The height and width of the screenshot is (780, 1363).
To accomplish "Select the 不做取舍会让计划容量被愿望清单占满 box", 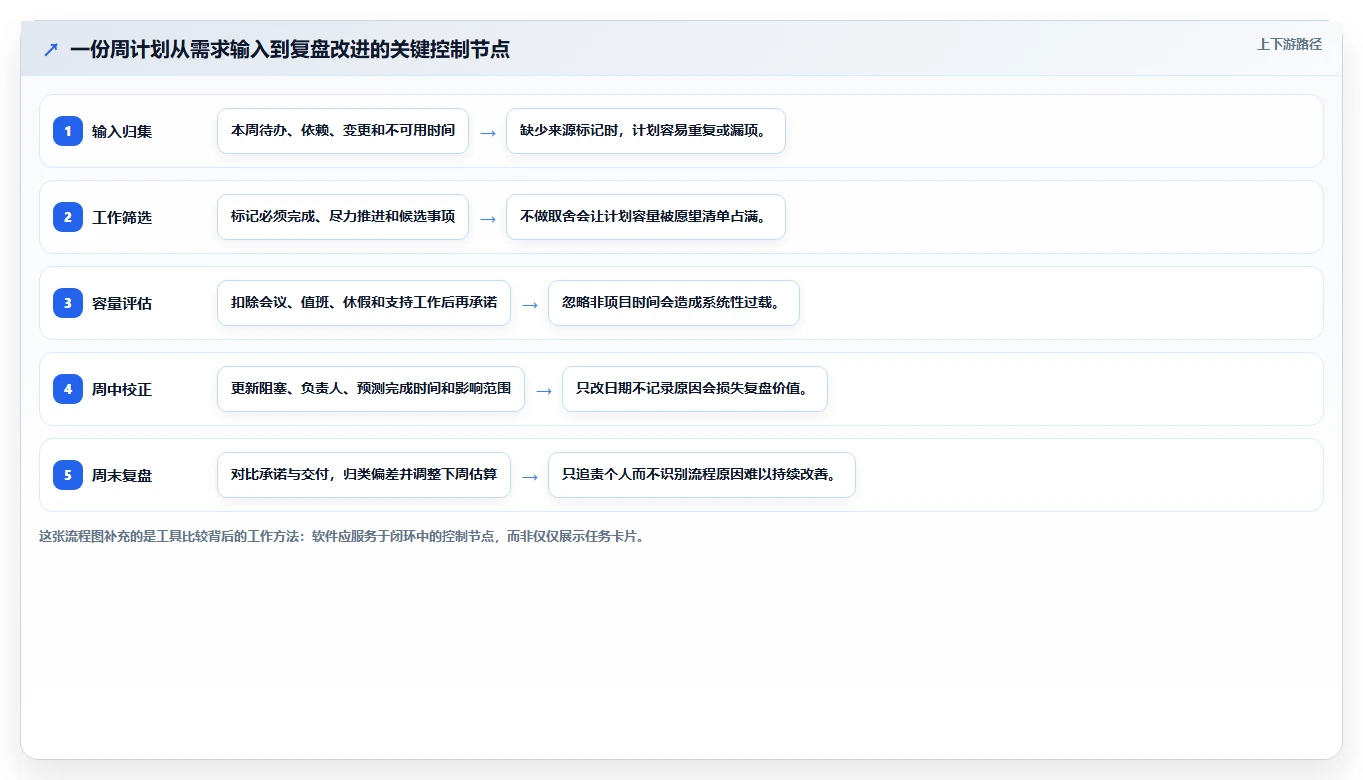I will (646, 217).
